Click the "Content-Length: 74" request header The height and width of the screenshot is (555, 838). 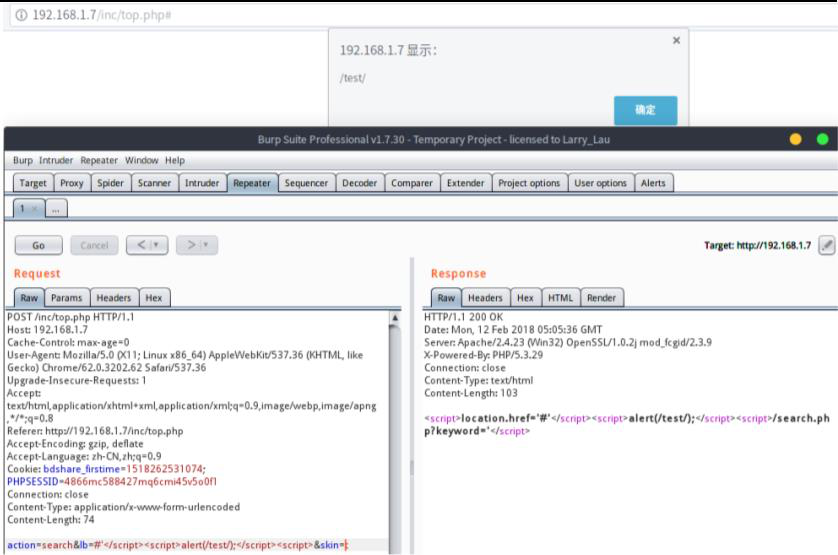click(51, 520)
